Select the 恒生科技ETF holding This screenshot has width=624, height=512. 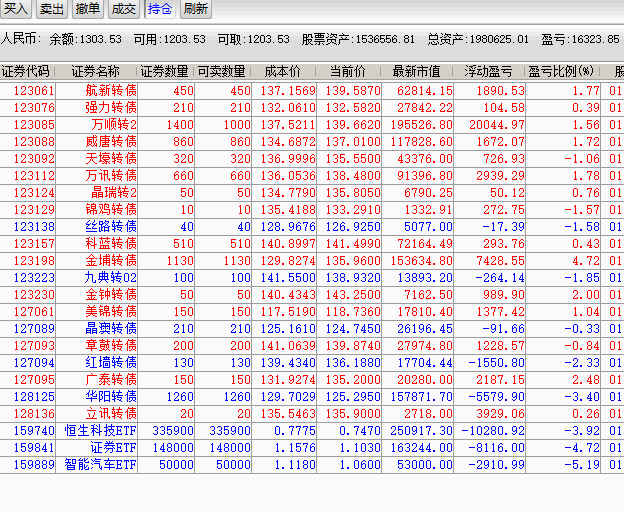coord(101,431)
